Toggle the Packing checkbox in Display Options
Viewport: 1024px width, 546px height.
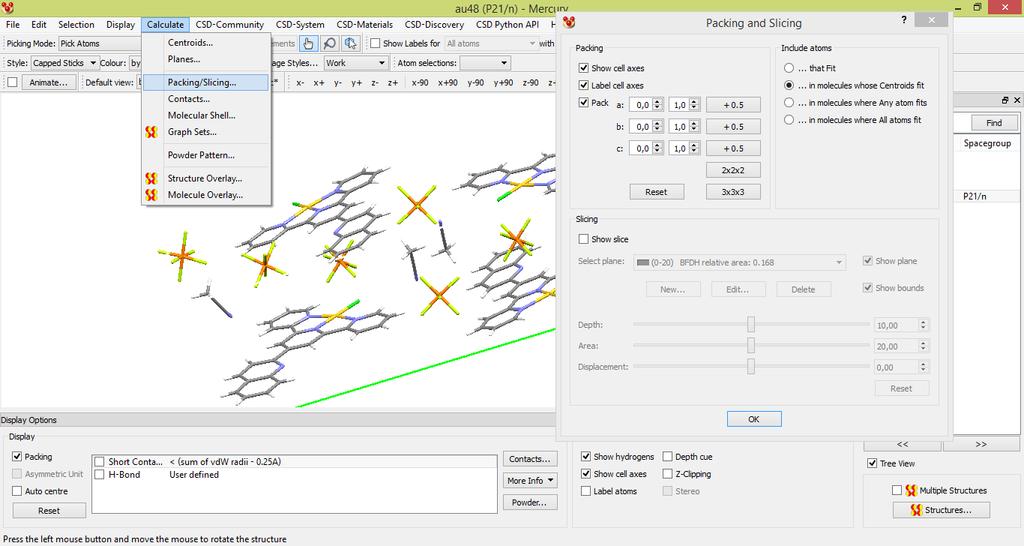(17, 457)
